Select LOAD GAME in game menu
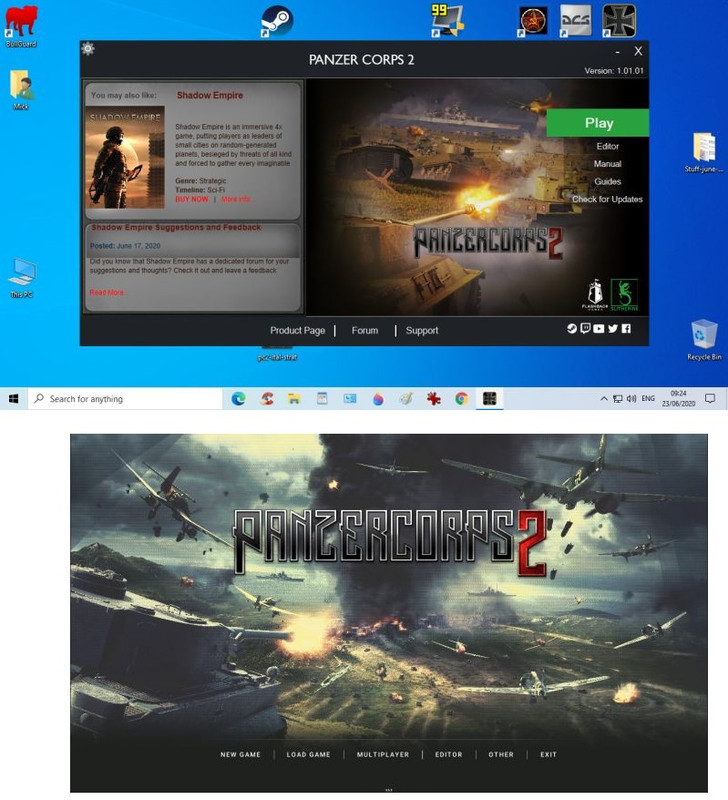 [x=308, y=755]
